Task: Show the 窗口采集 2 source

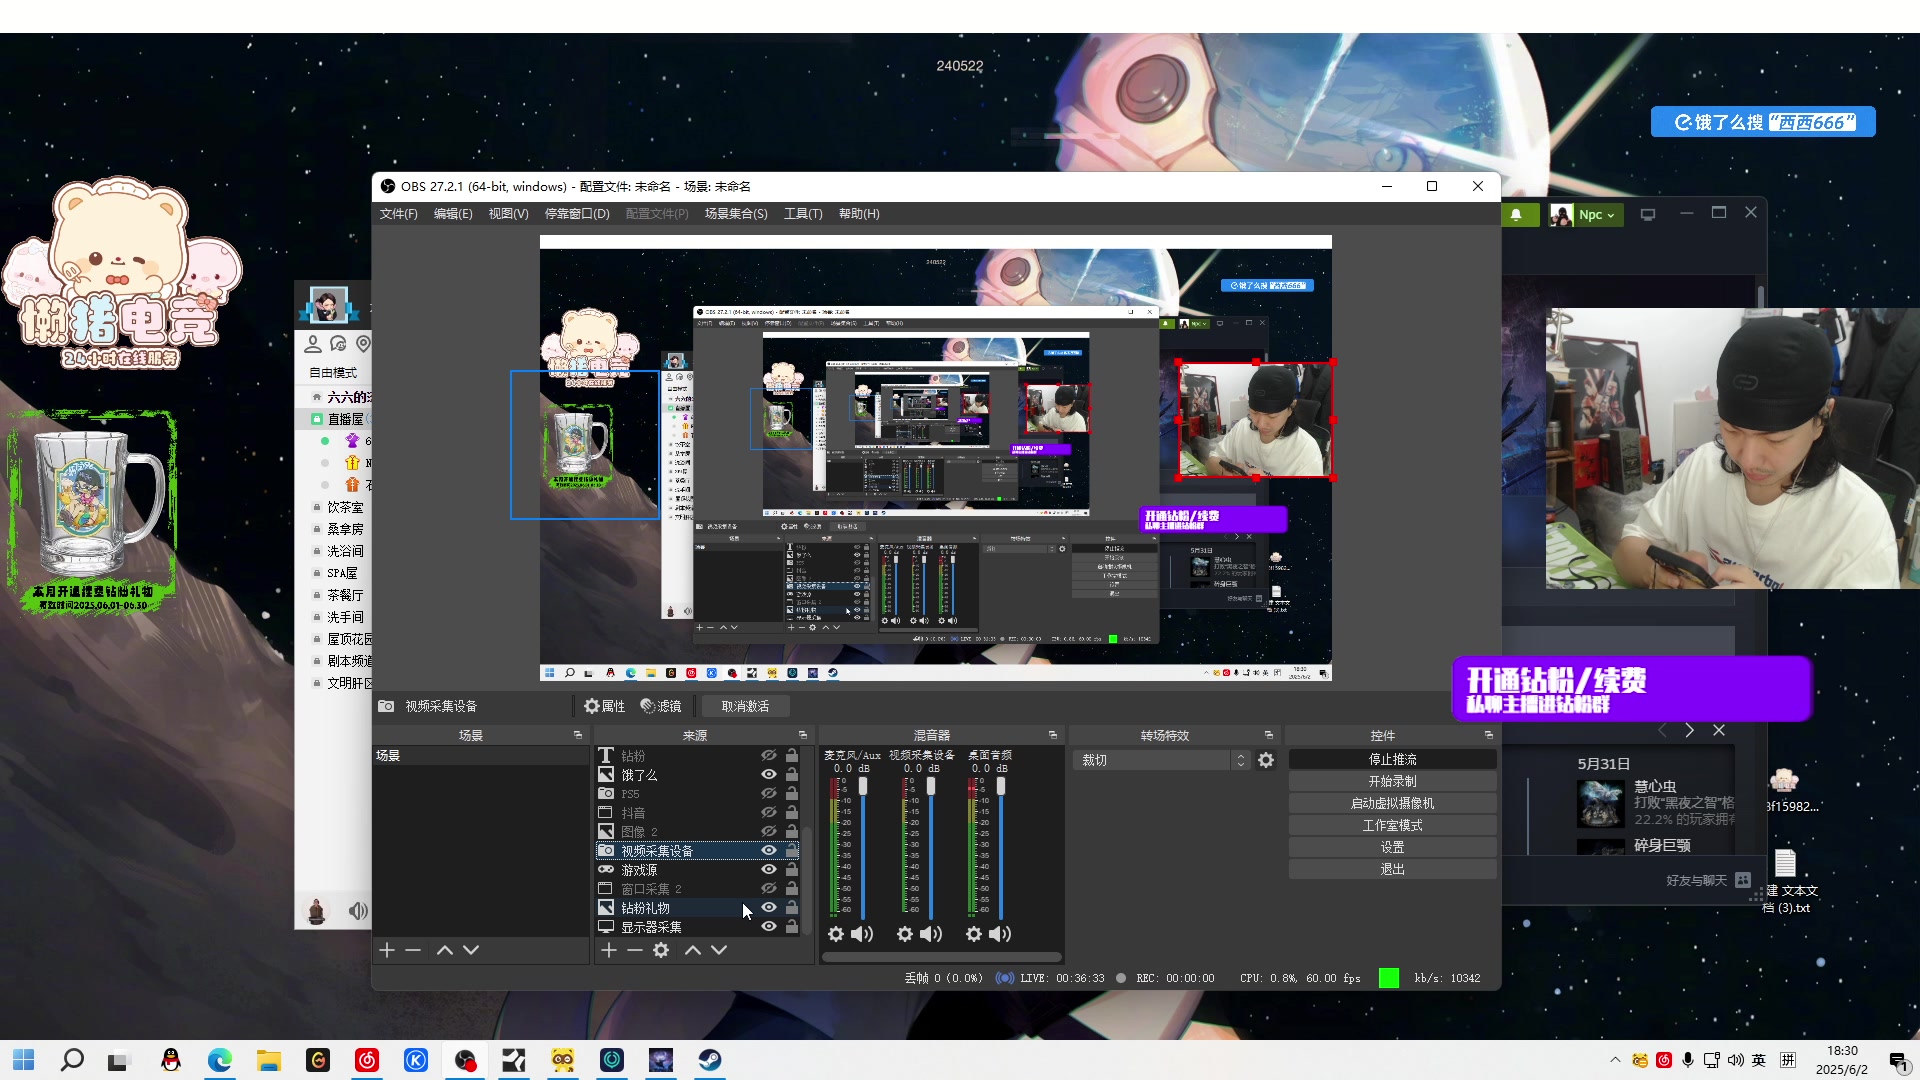Action: click(x=769, y=889)
